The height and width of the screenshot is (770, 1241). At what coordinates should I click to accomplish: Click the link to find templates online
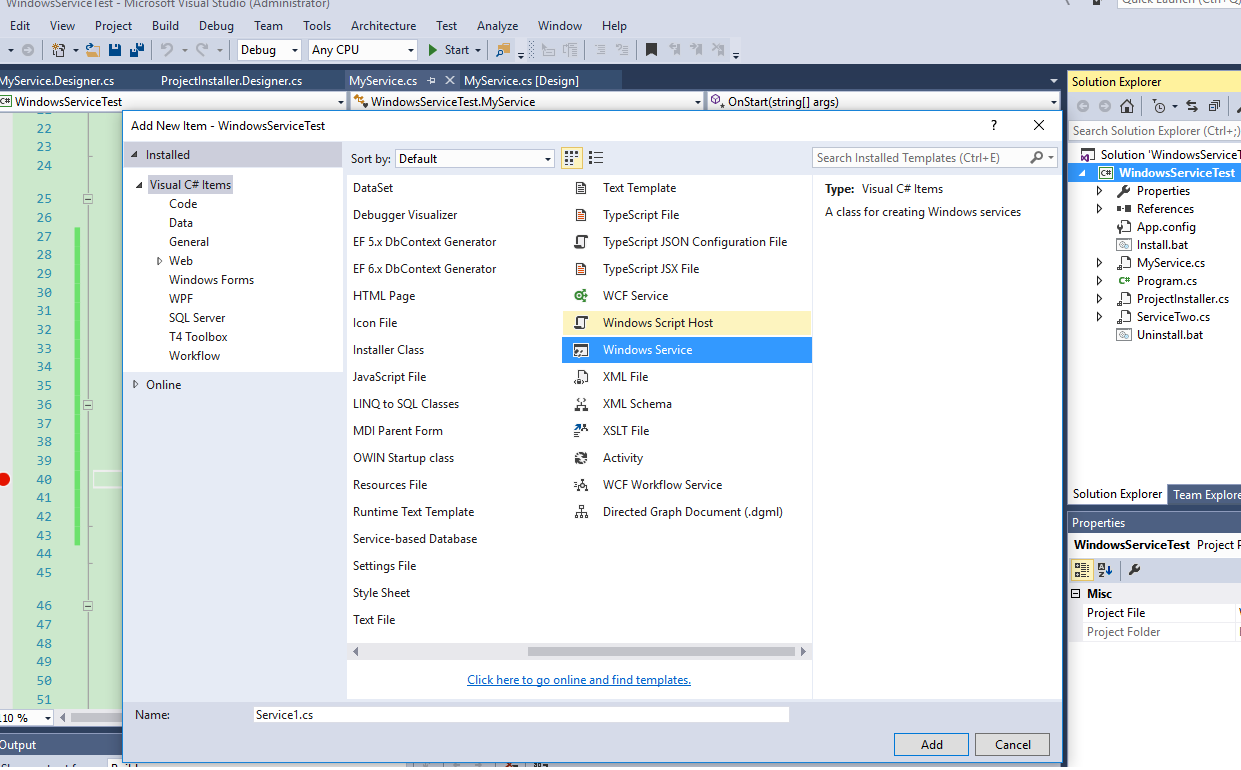click(x=579, y=680)
